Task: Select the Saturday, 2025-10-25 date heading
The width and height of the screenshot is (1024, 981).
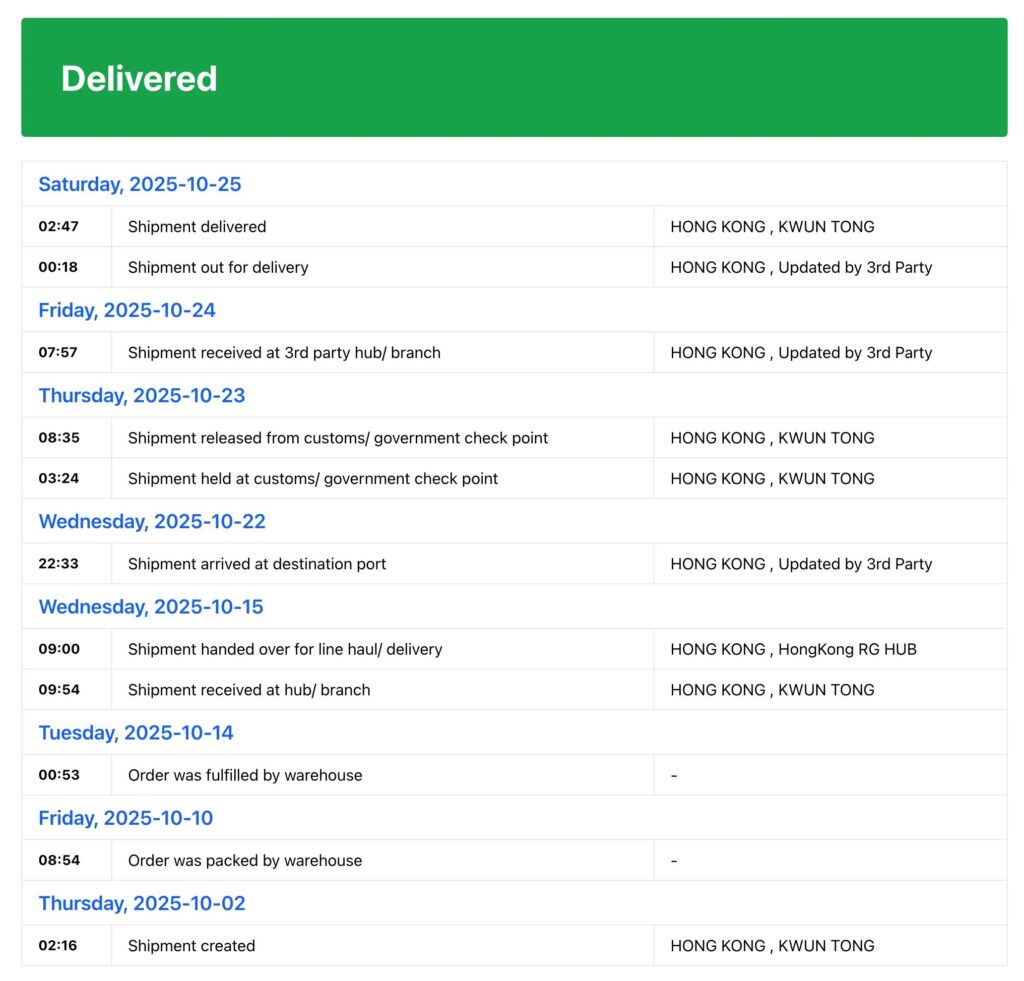Action: (140, 184)
